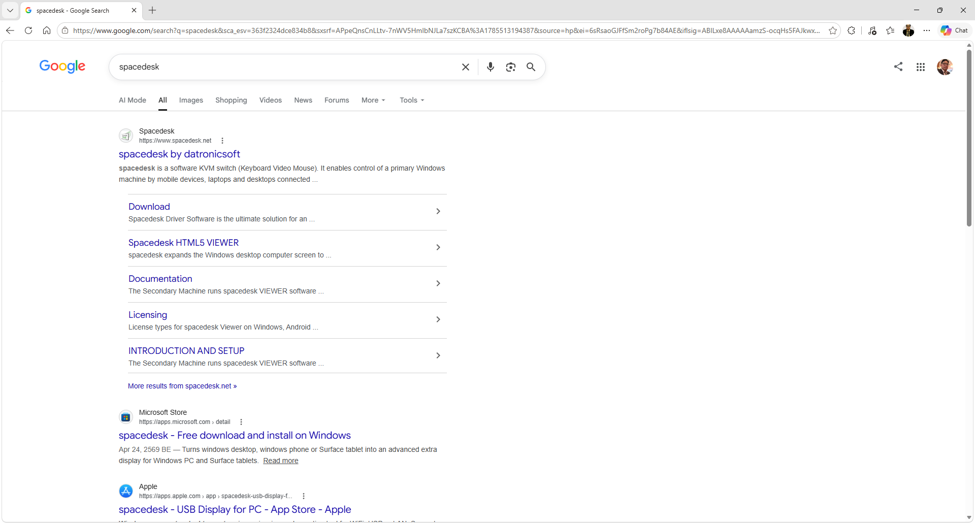Open the browser home page icon
This screenshot has height=524, width=975.
coord(47,30)
